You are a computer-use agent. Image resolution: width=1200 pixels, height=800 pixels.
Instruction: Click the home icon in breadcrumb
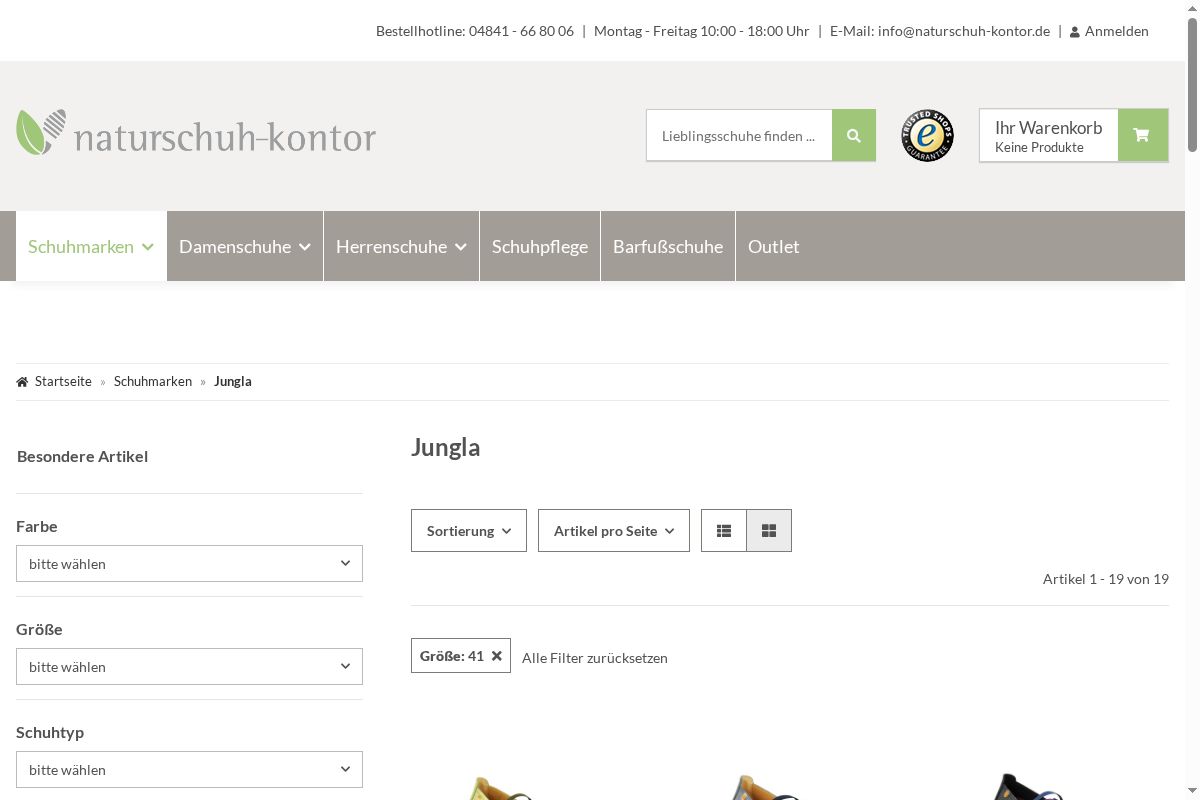(22, 382)
